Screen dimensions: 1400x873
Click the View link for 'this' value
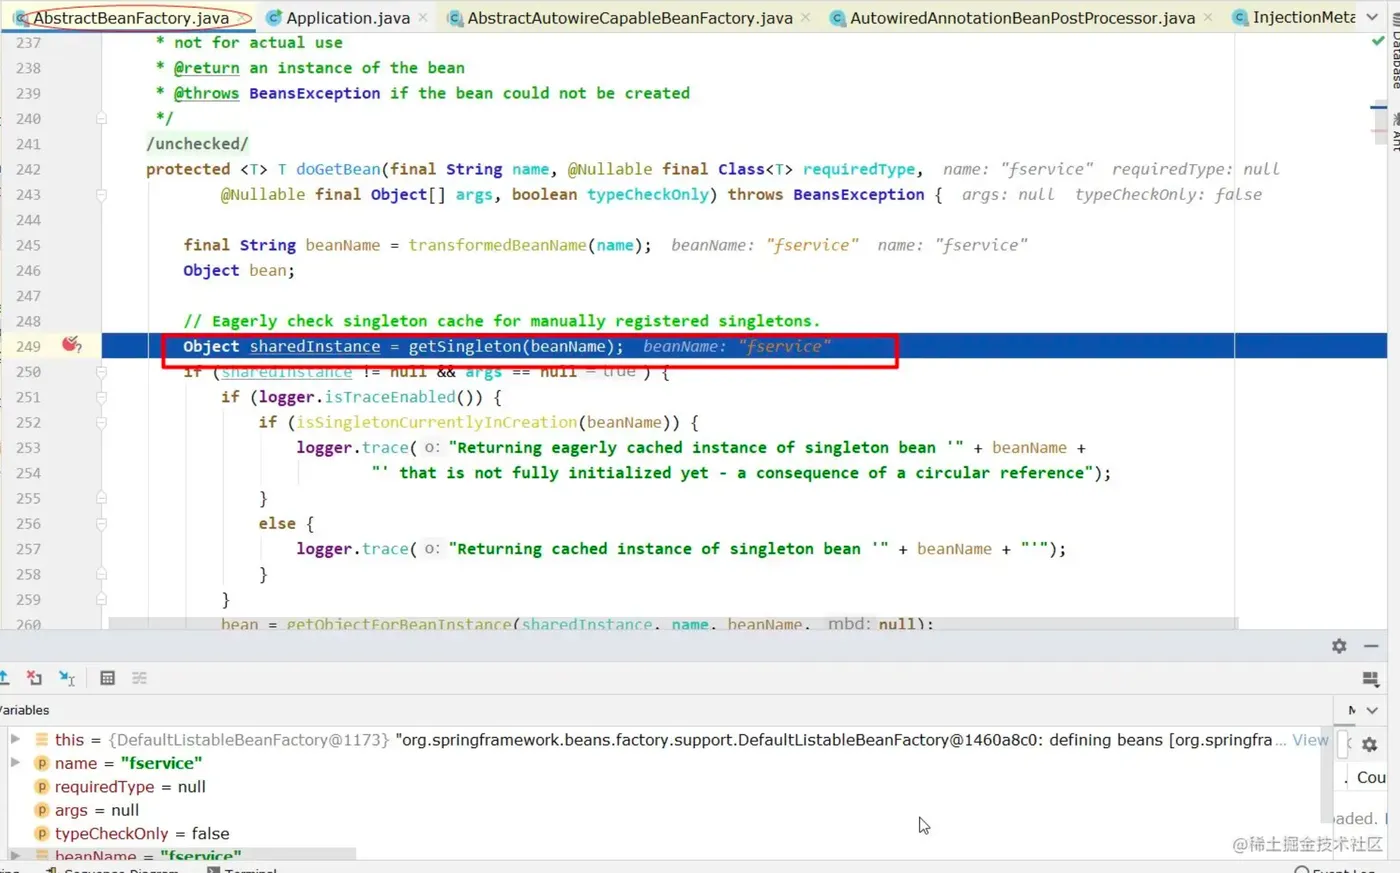[x=1310, y=740]
